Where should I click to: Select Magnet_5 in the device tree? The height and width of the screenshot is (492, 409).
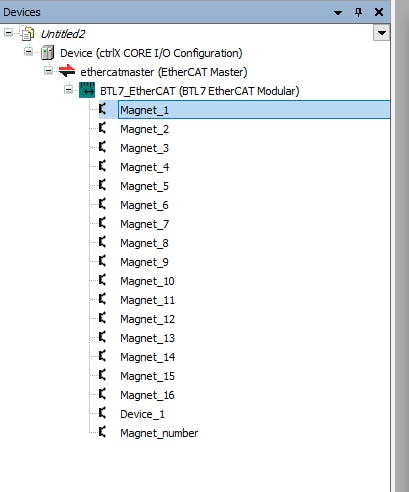[144, 186]
